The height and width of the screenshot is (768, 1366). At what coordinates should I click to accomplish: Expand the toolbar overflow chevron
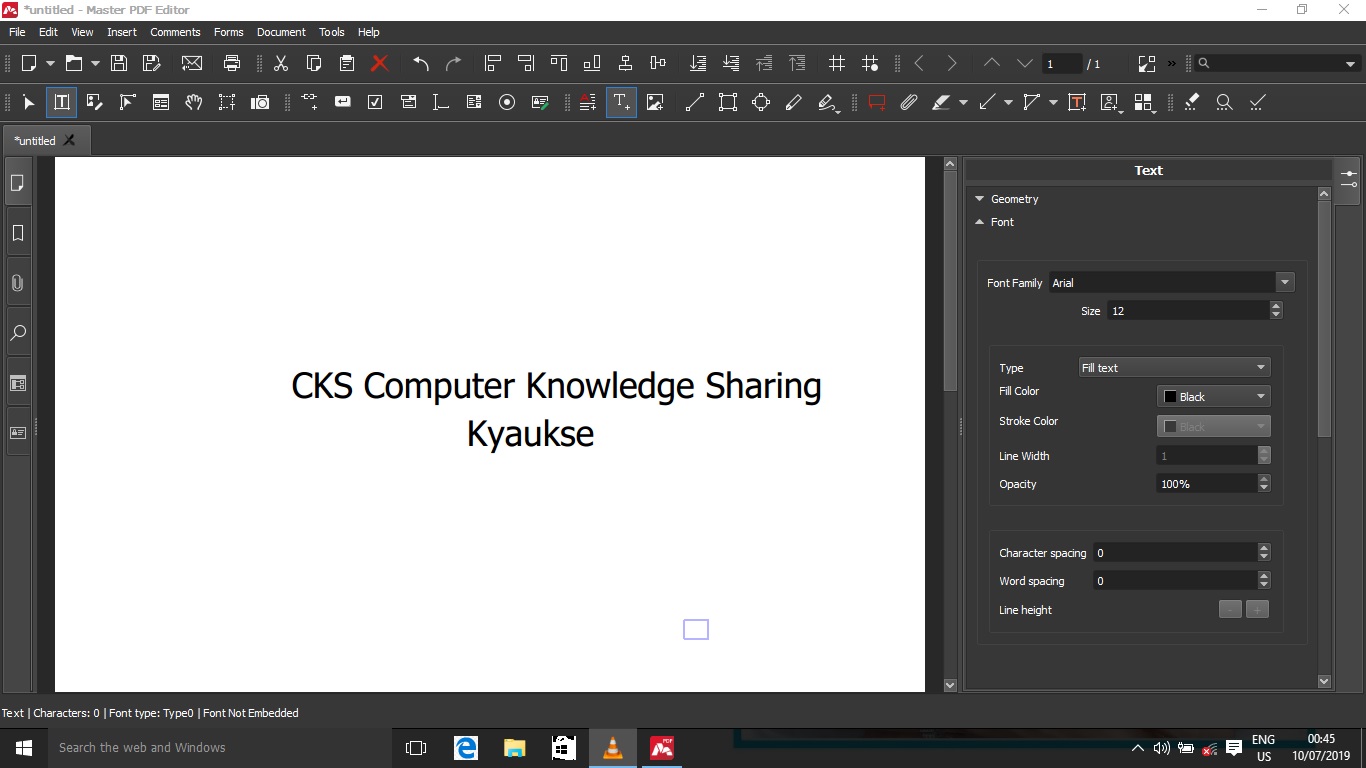pos(1172,63)
